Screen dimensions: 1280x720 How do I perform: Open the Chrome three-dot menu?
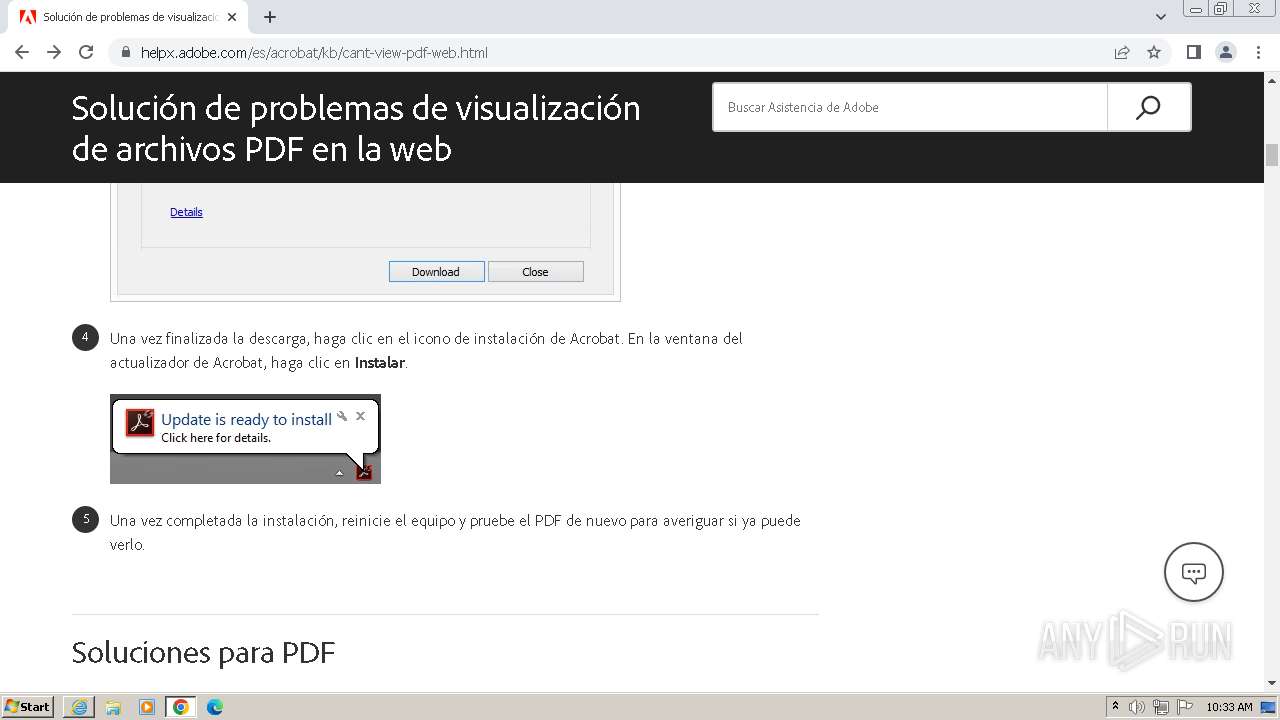1259,52
